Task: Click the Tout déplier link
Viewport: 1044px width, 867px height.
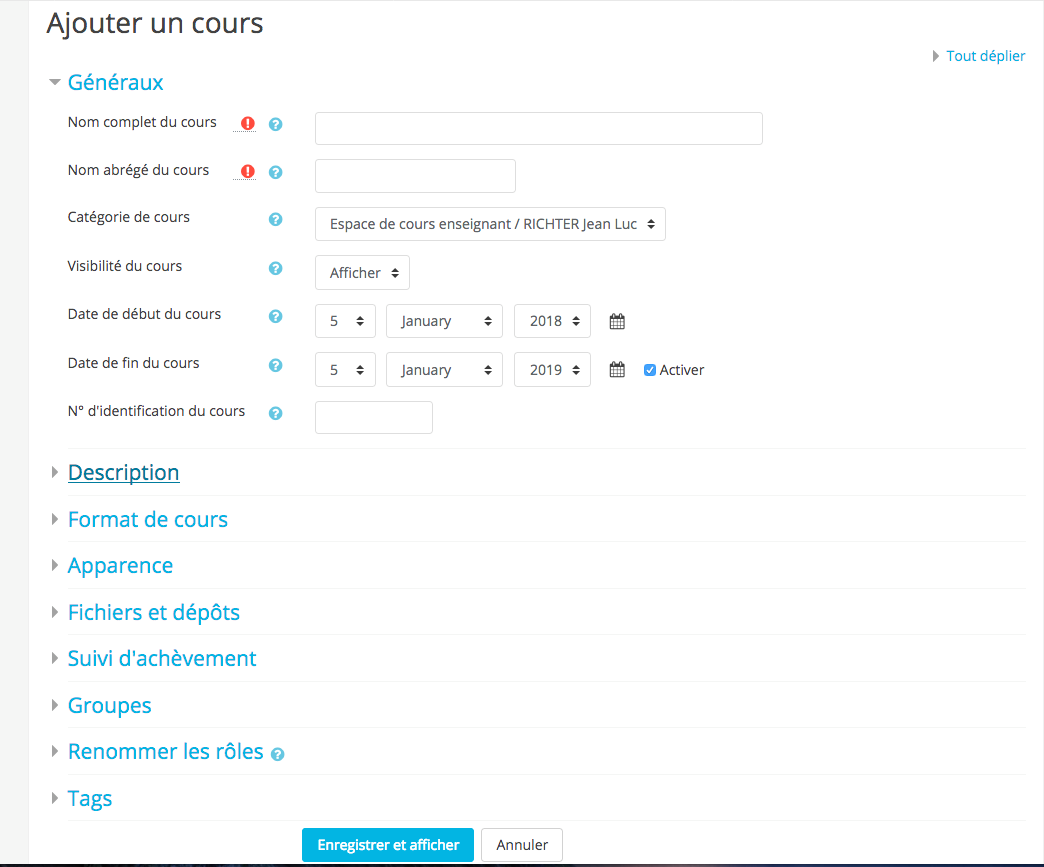Action: (x=985, y=56)
